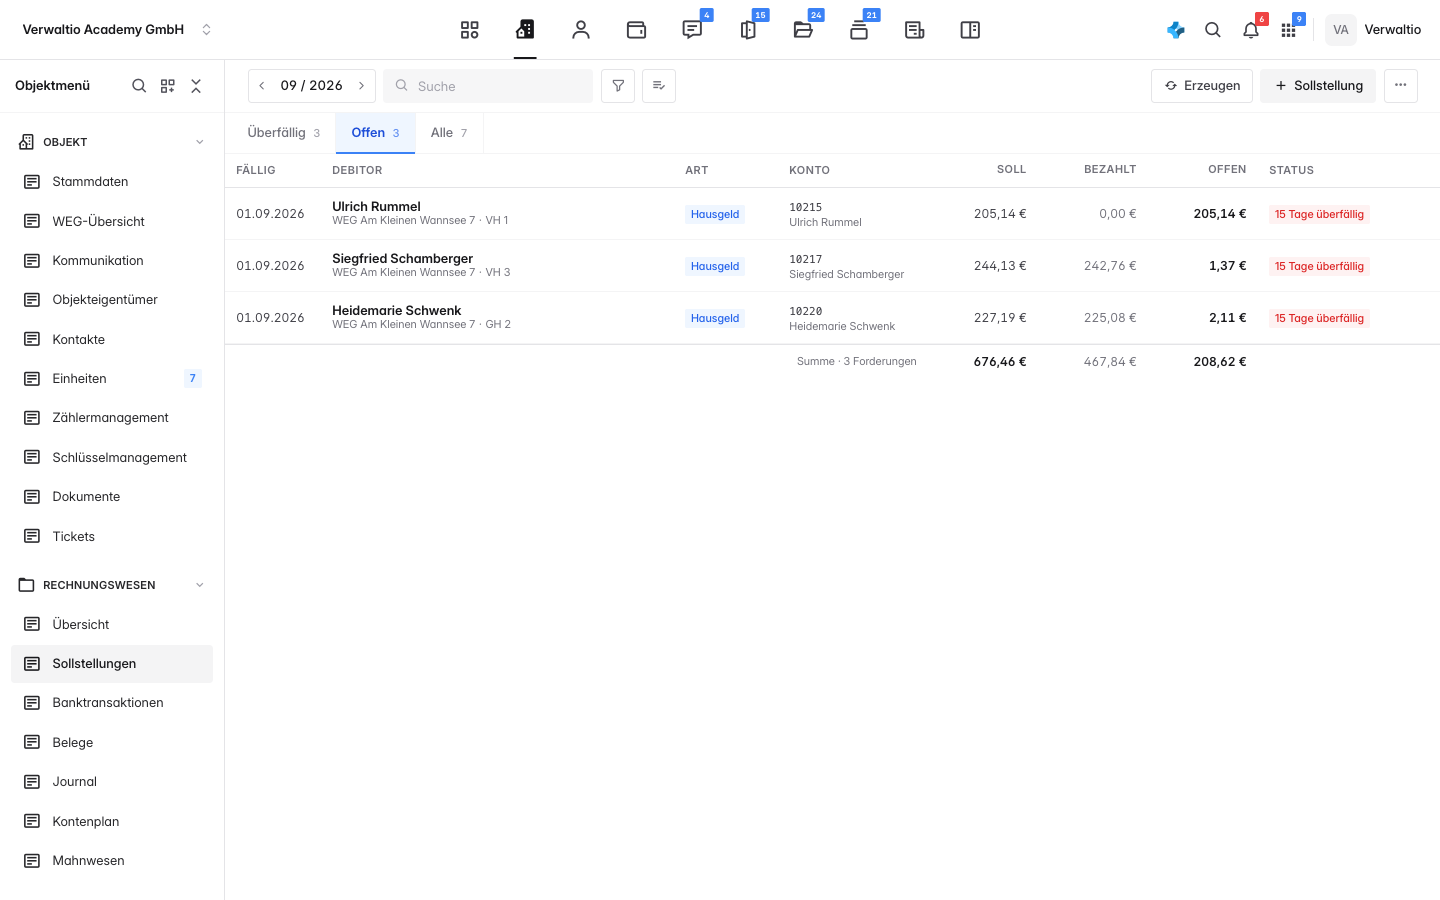
Task: Click the global search magnifier in the header
Action: point(1213,30)
